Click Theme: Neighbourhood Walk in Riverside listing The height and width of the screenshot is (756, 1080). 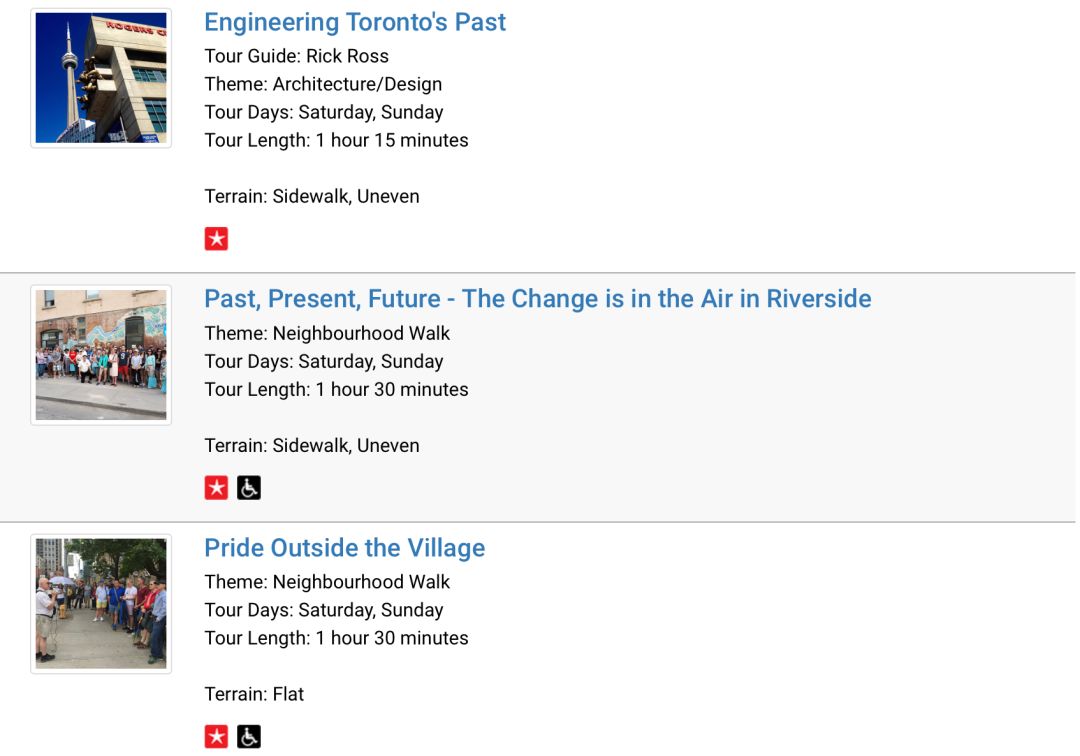point(326,333)
